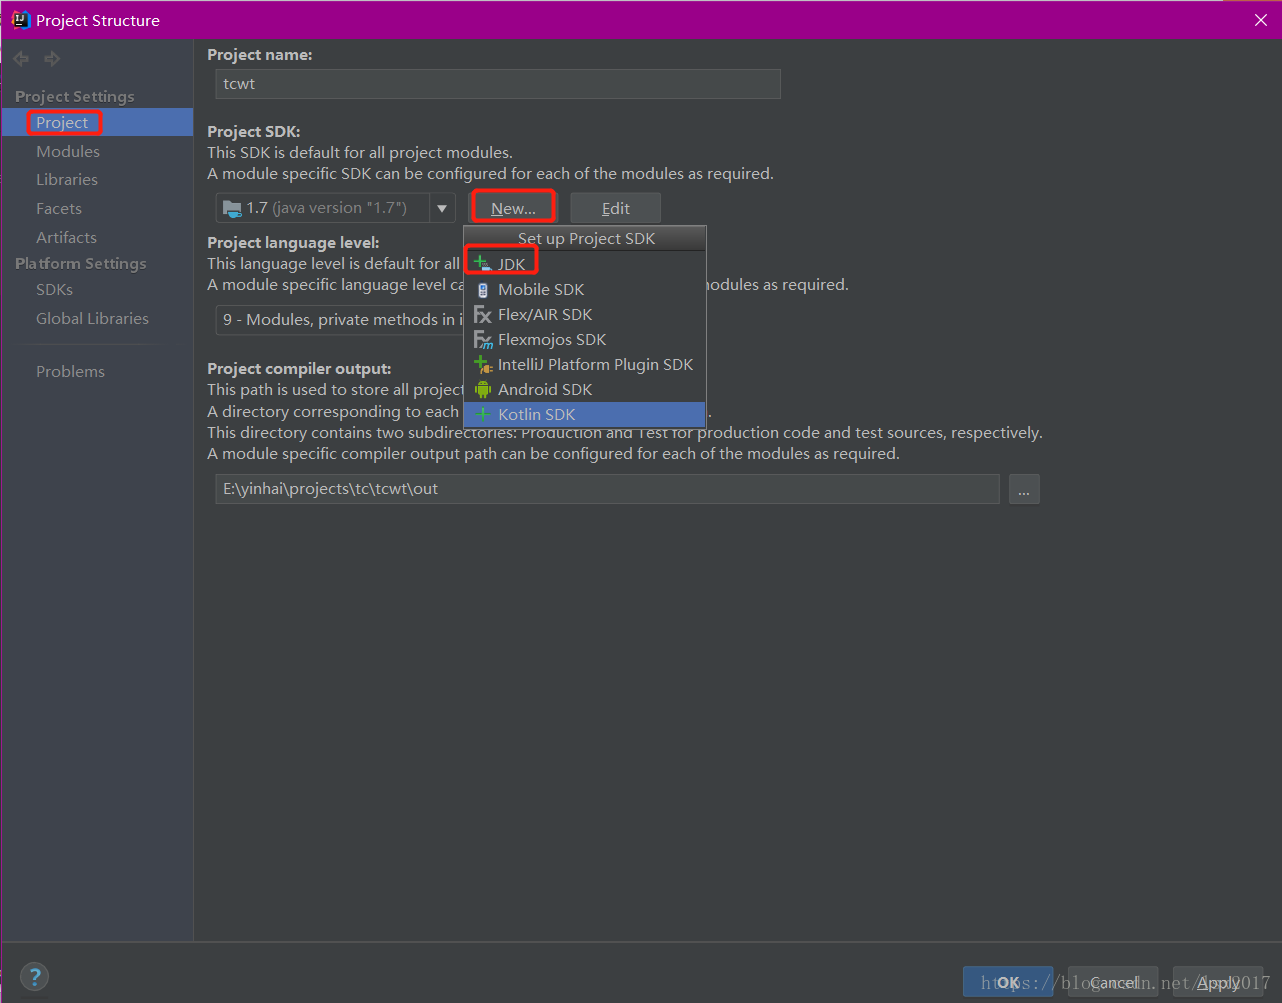Click the SDK folder icon in the combo box
The width and height of the screenshot is (1282, 1003).
tap(232, 208)
